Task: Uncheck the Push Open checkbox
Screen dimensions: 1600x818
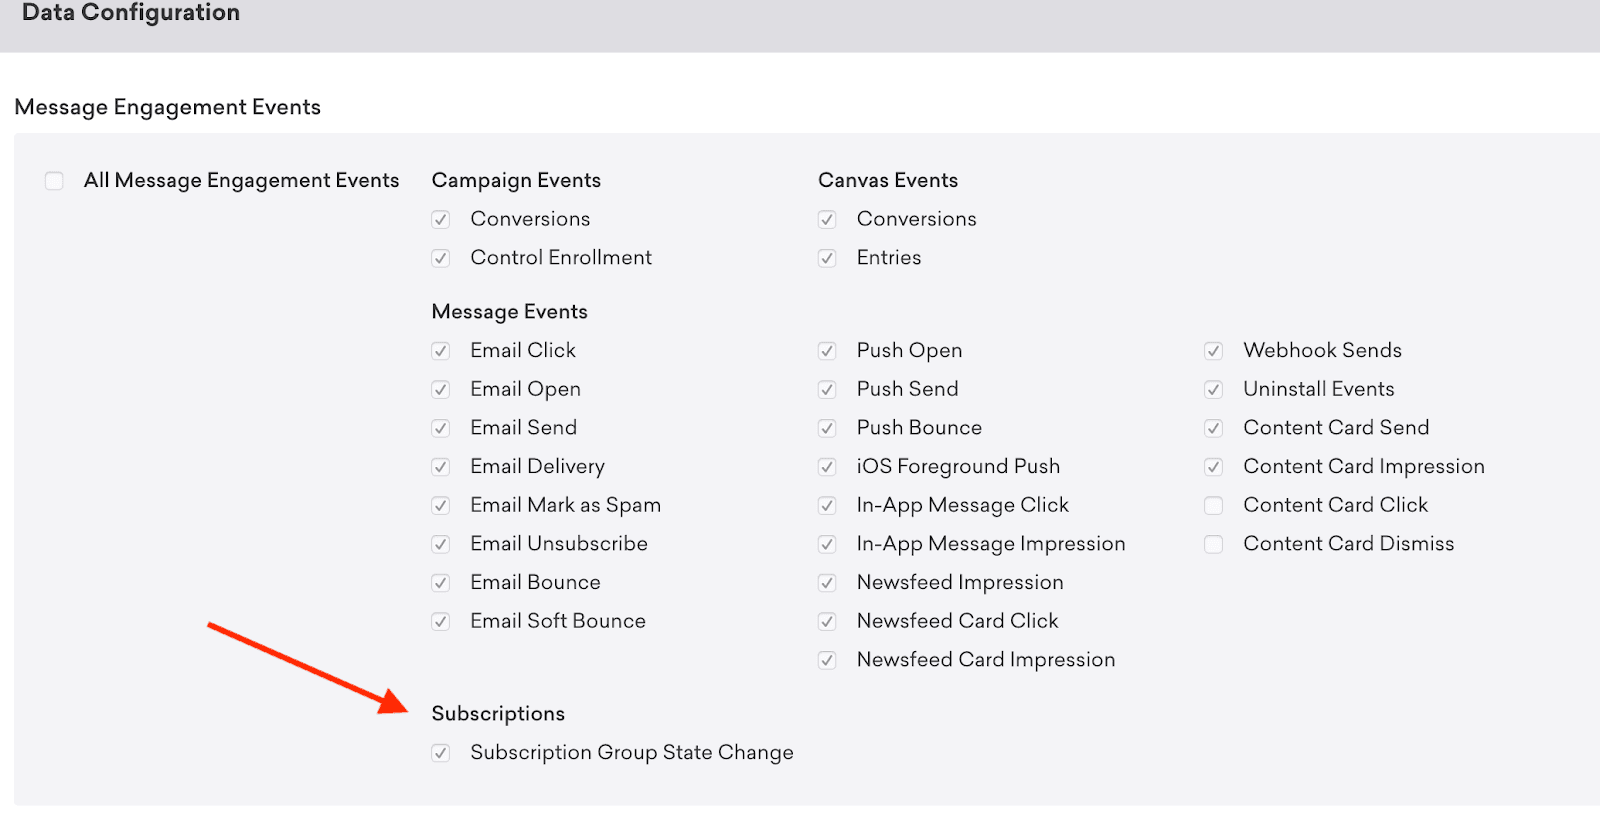Action: point(827,351)
